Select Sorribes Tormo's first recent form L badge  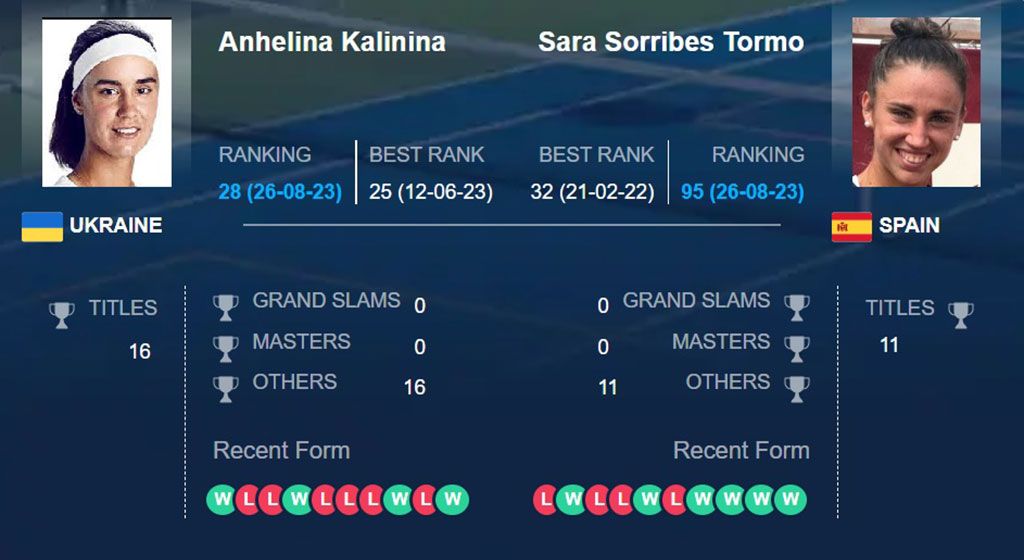(x=546, y=500)
